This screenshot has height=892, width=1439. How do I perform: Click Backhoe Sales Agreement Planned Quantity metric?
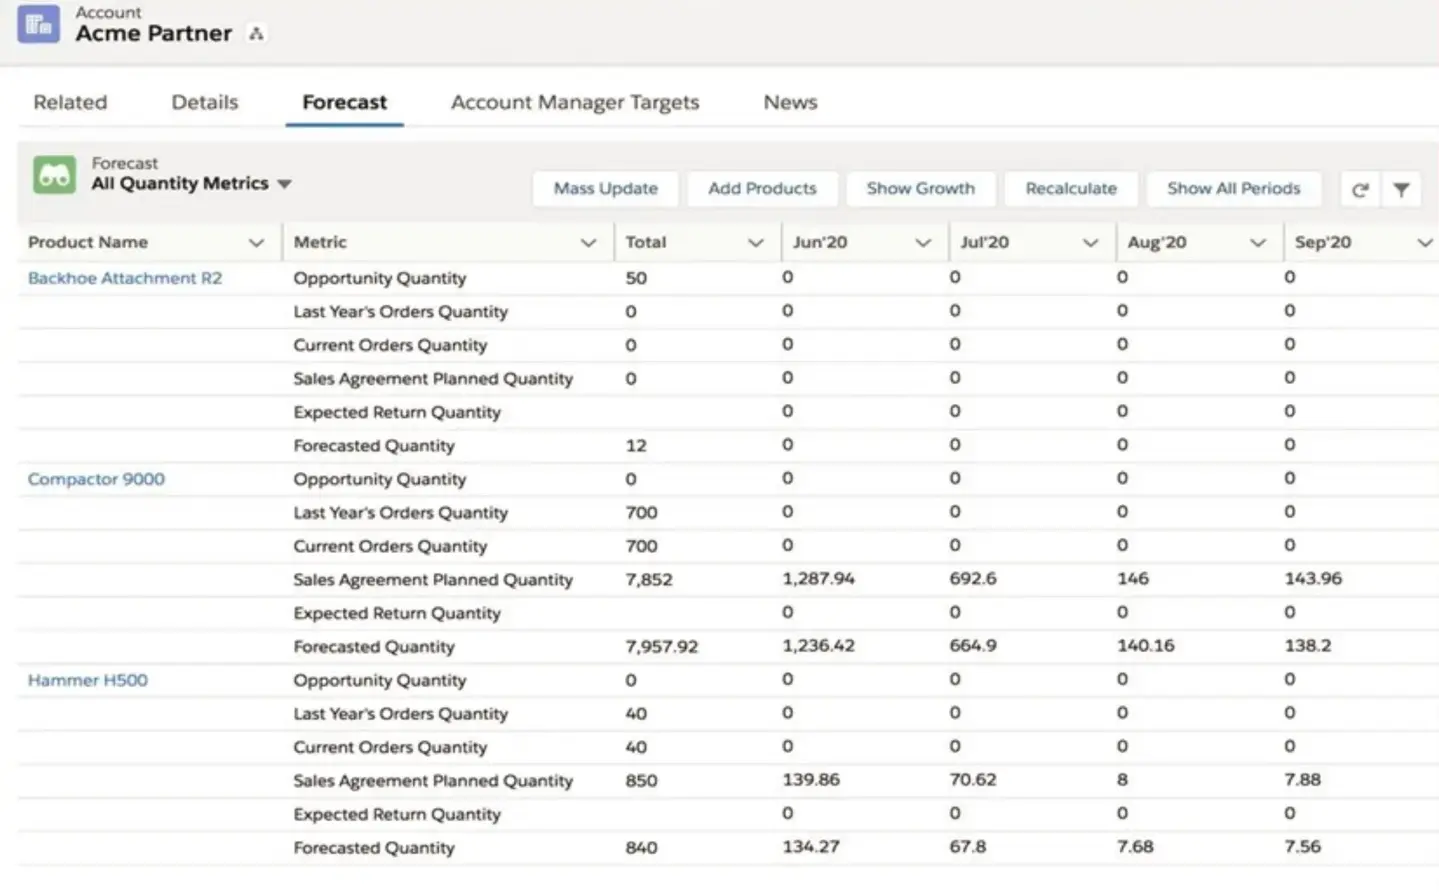(433, 379)
